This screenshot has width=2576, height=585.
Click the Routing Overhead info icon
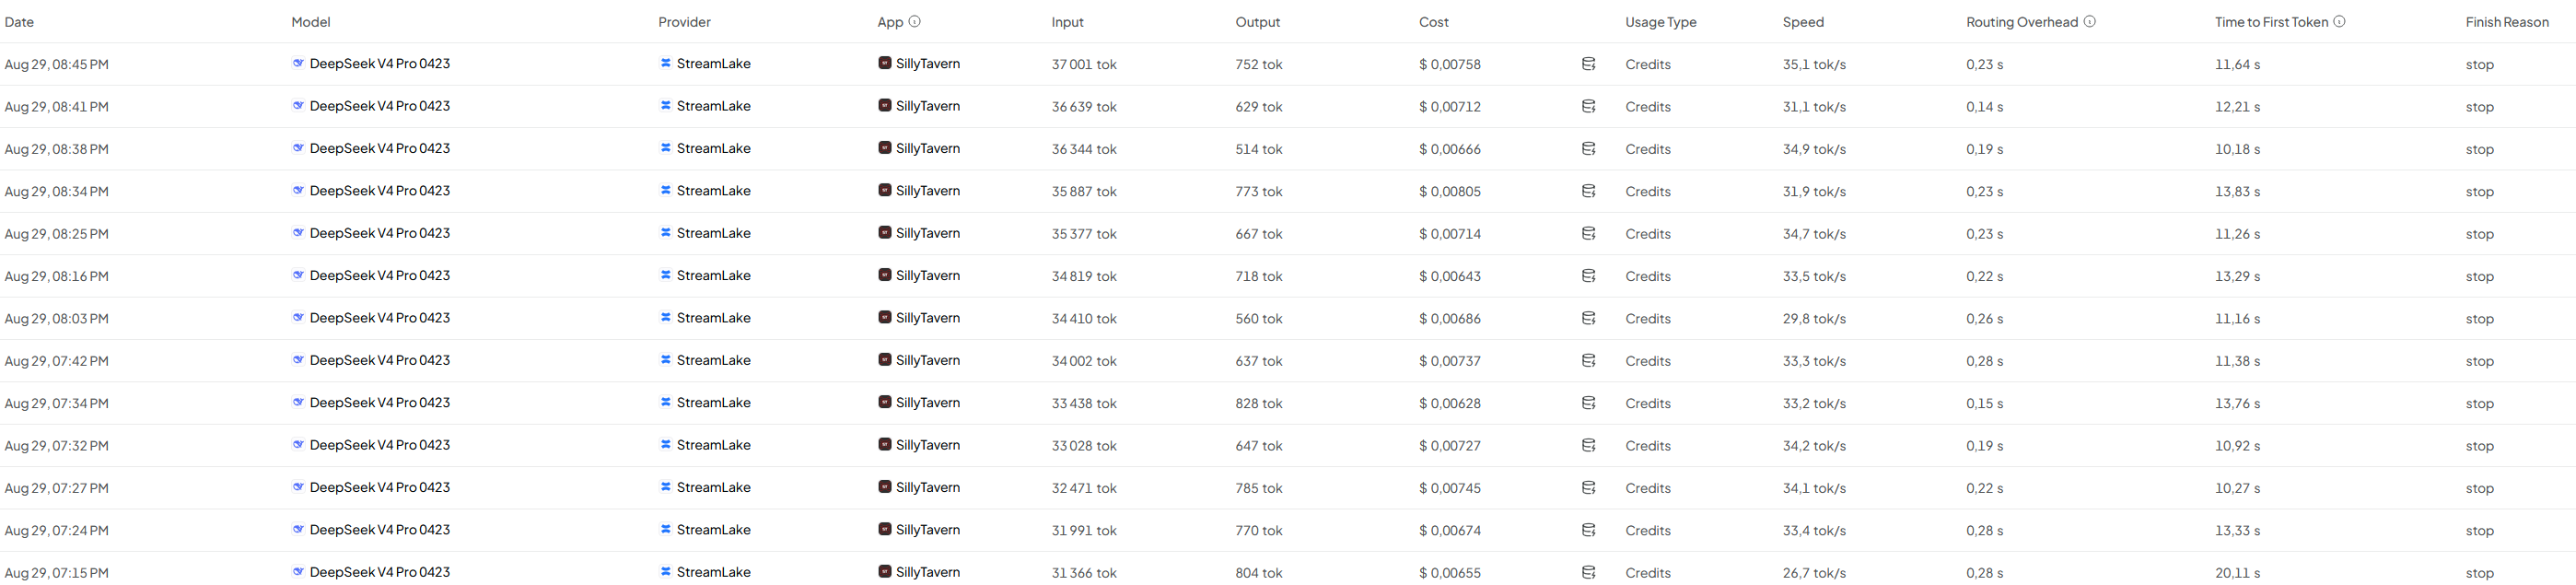point(2089,21)
